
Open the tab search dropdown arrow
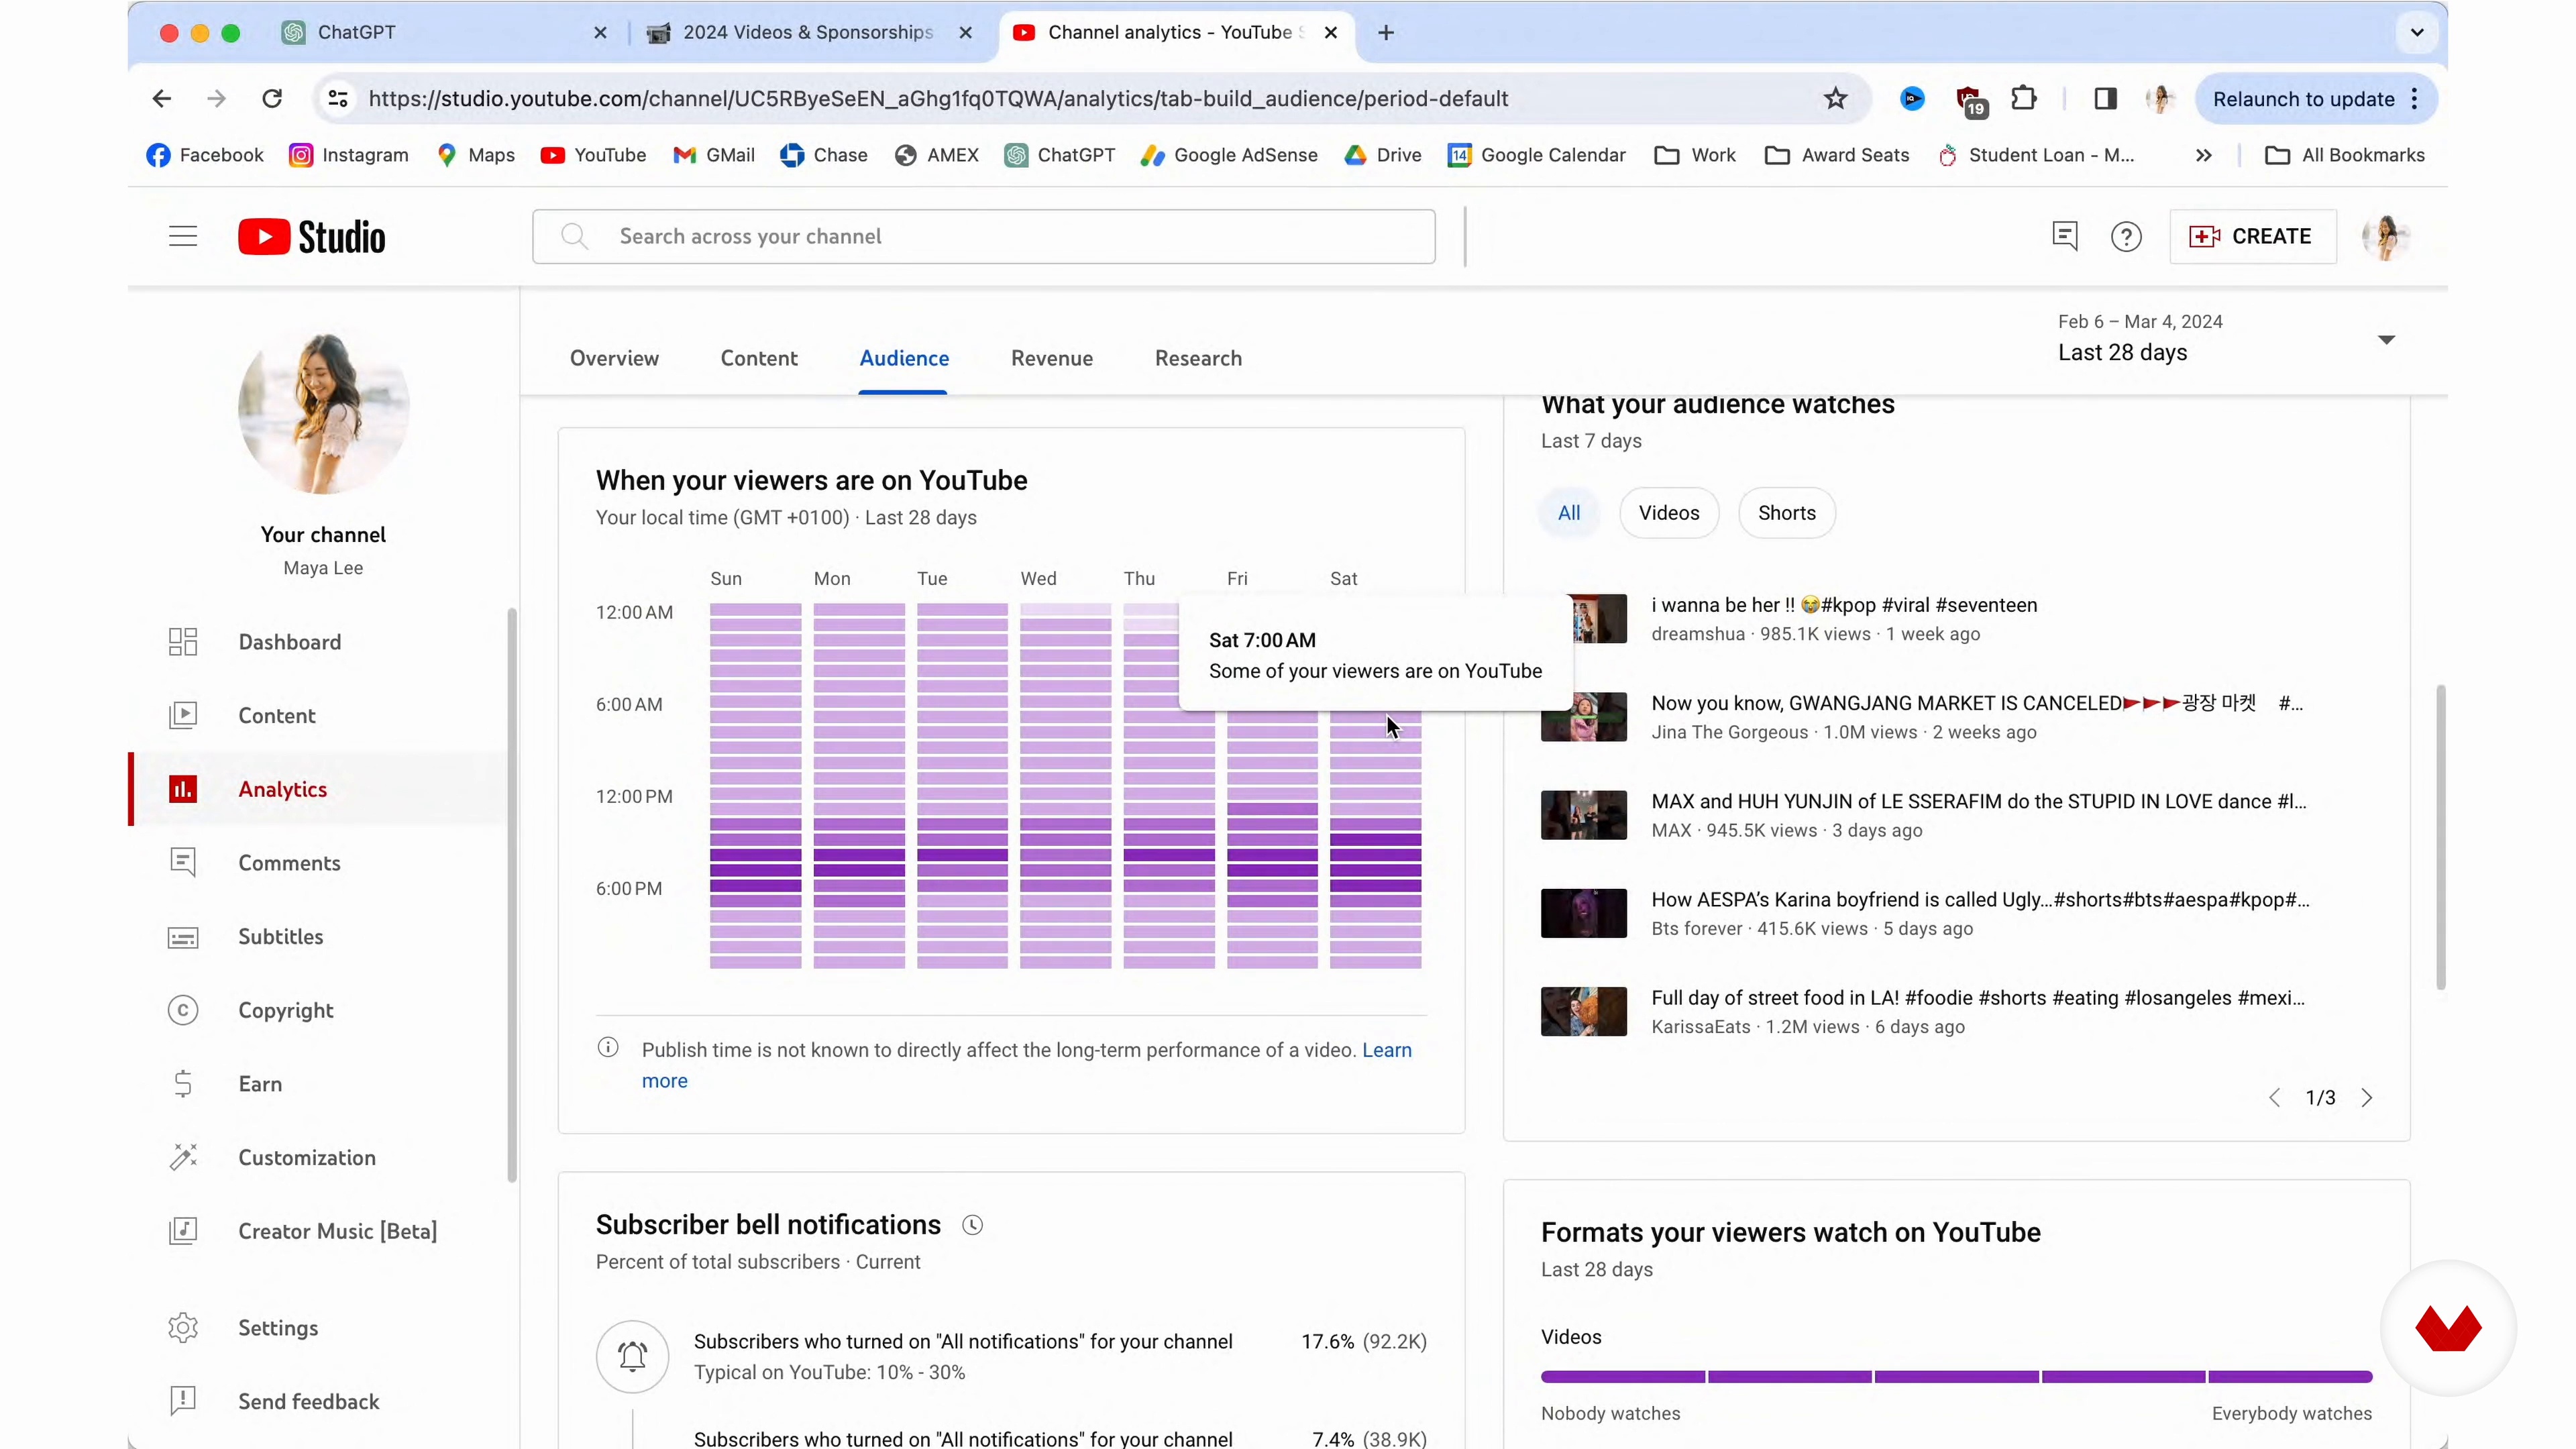point(2417,32)
